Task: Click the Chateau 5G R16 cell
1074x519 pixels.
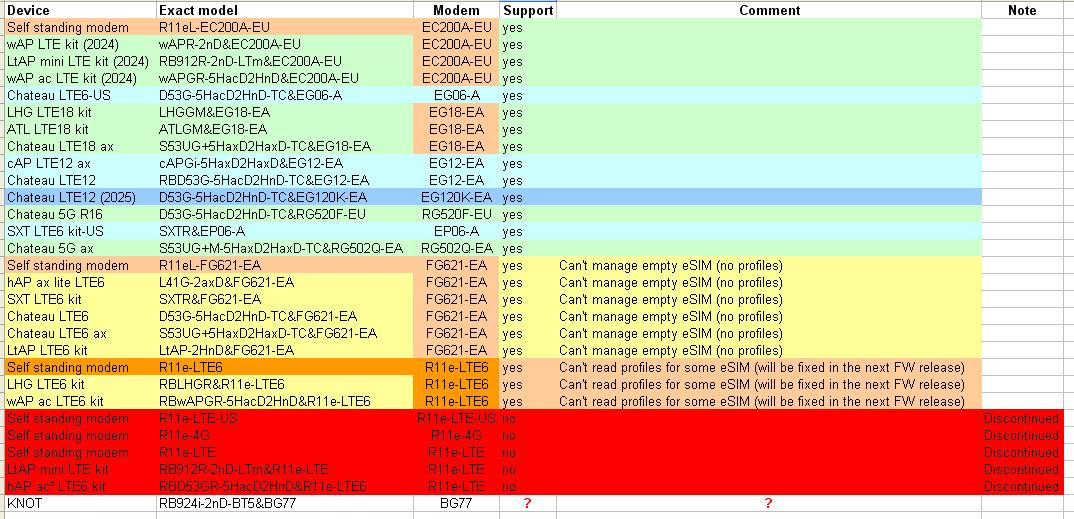Action: click(78, 214)
